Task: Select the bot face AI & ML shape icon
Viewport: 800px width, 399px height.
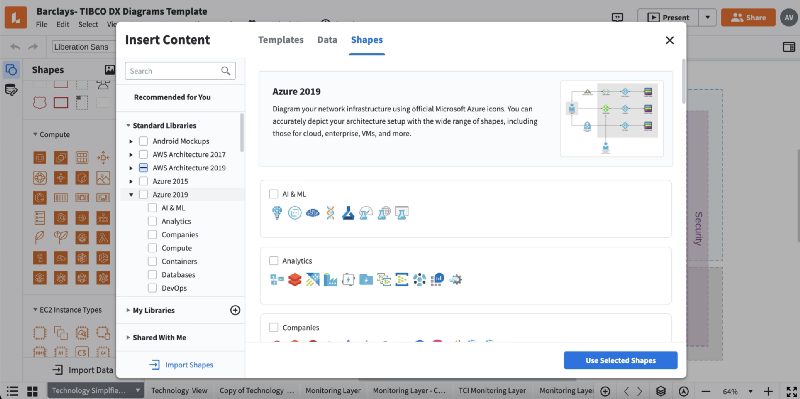Action: pyautogui.click(x=295, y=213)
